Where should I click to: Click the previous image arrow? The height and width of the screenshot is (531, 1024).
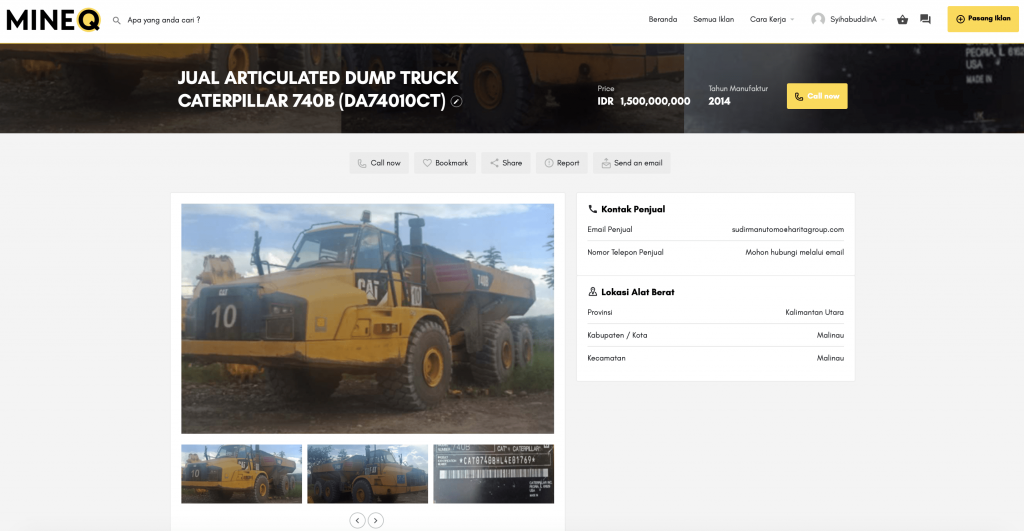tap(357, 521)
